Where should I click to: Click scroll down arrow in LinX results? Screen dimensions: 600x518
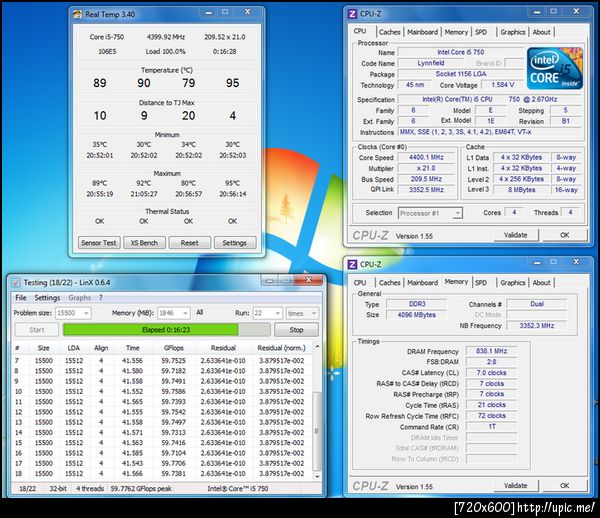(x=317, y=476)
